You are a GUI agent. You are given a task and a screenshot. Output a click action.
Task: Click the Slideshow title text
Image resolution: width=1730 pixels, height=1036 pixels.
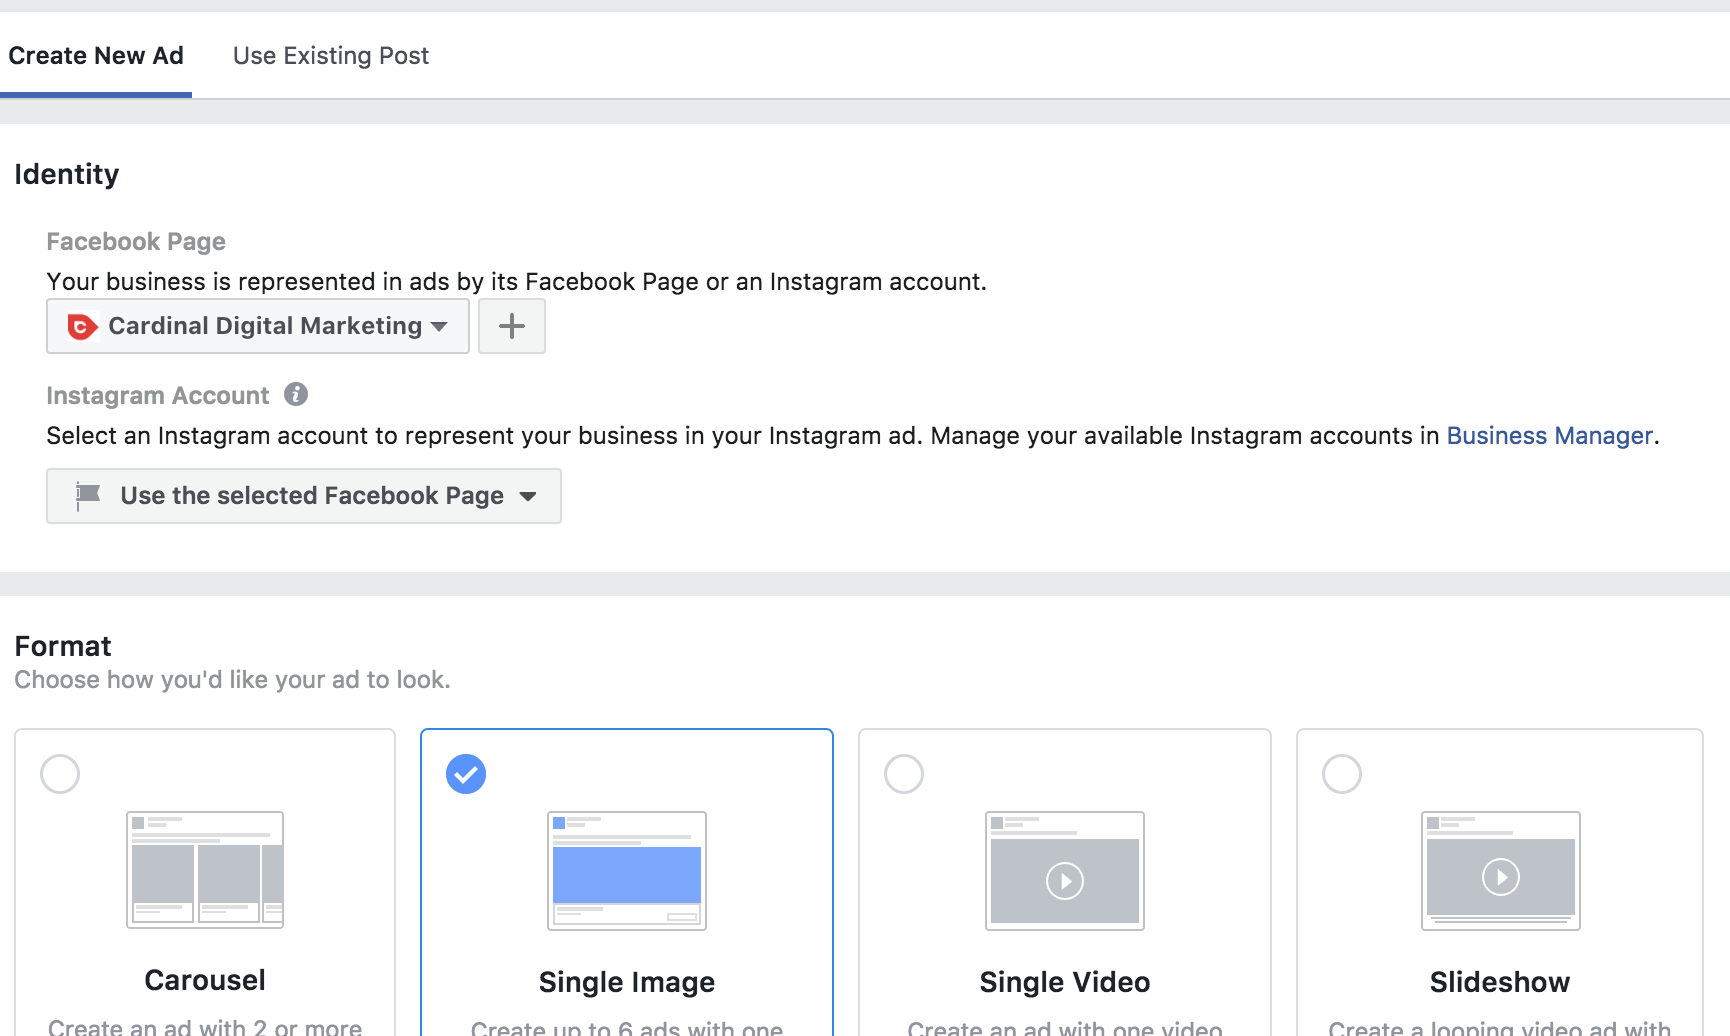pos(1500,982)
